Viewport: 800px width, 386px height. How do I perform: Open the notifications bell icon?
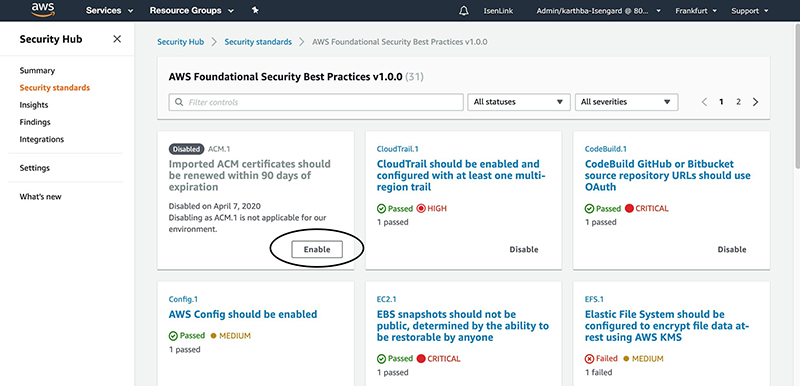coord(464,11)
